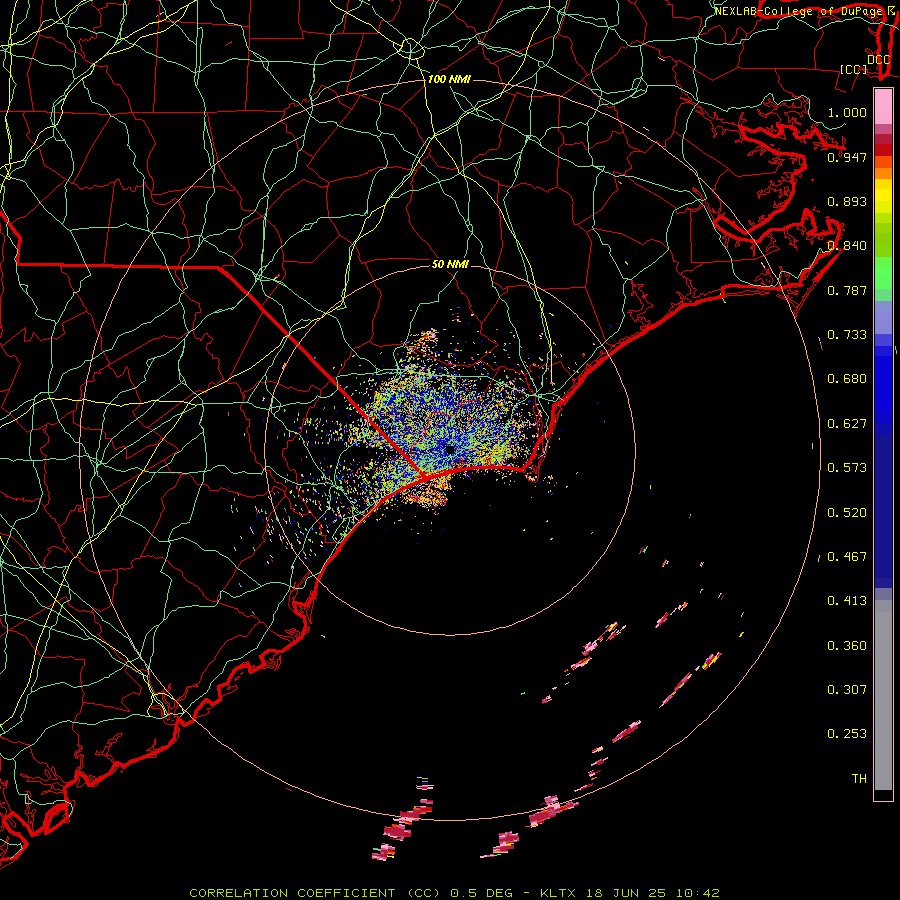Viewport: 900px width, 900px height.
Task: Click the Correlation Coefficient product caption
Action: point(455,893)
